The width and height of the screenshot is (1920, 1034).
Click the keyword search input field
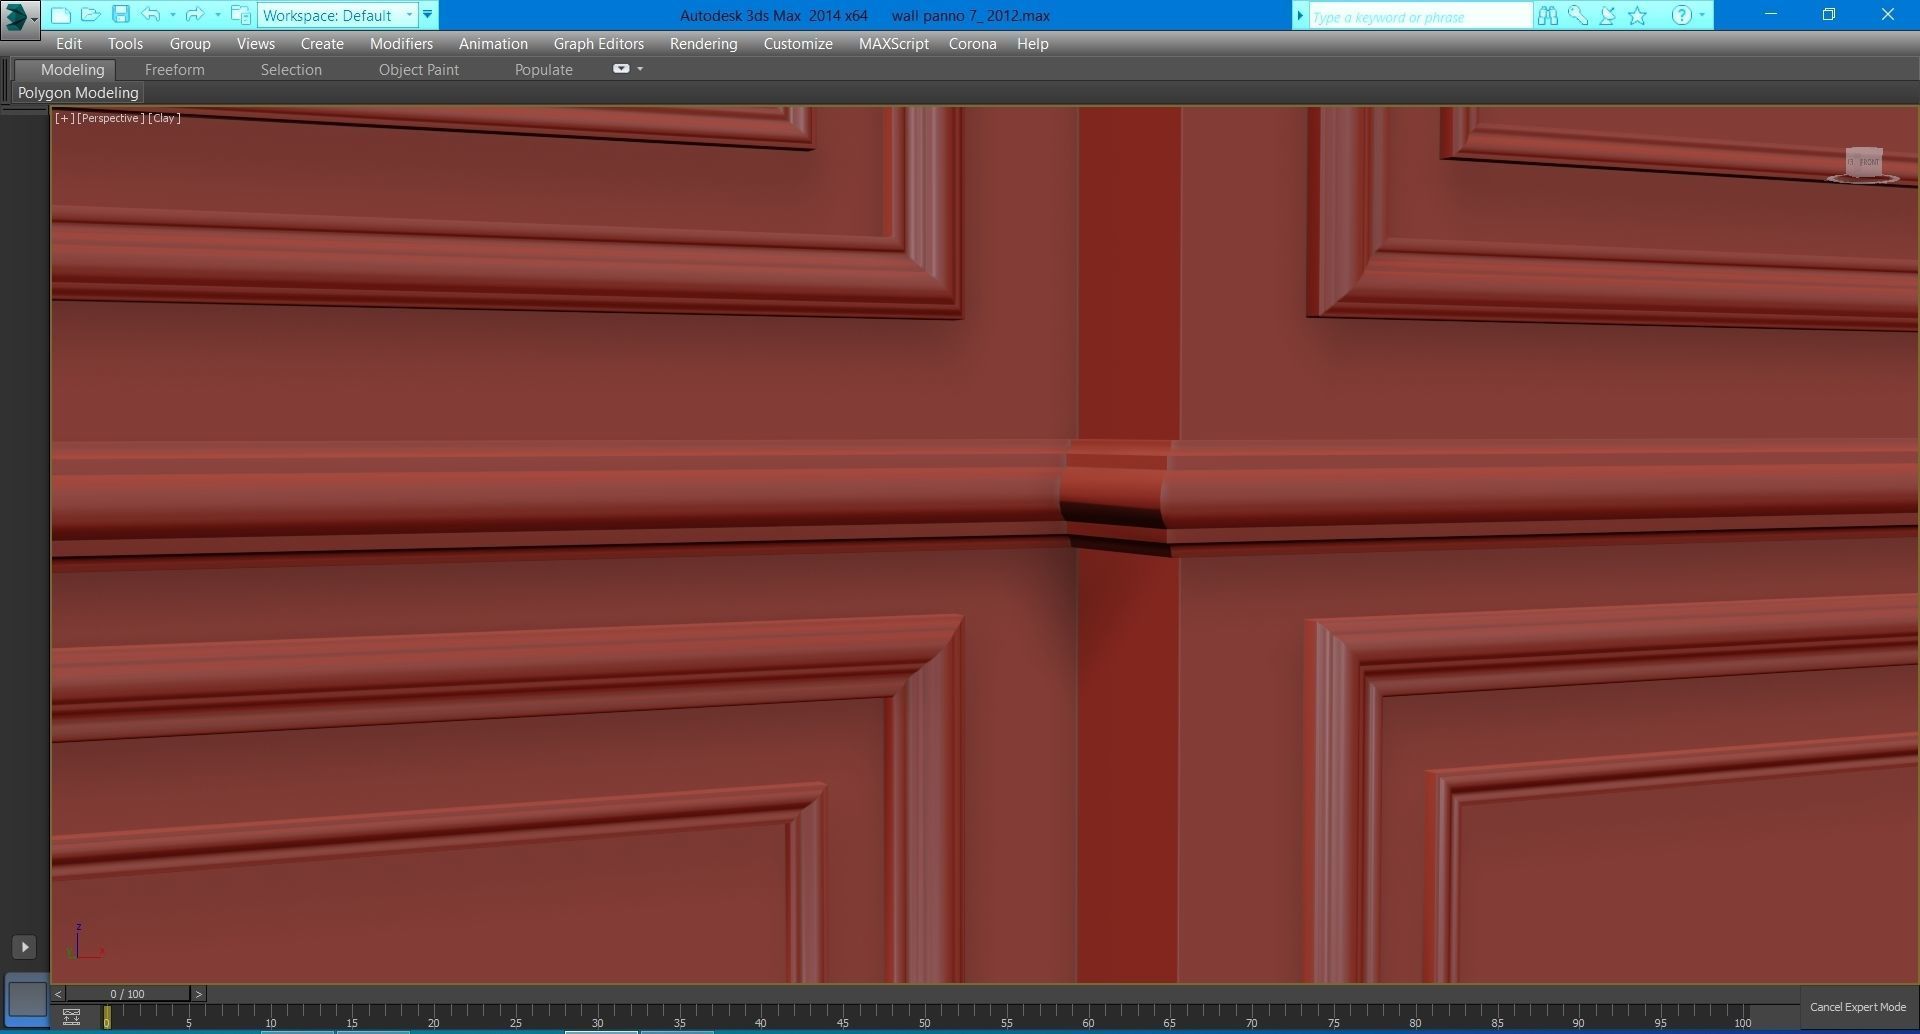[x=1420, y=16]
